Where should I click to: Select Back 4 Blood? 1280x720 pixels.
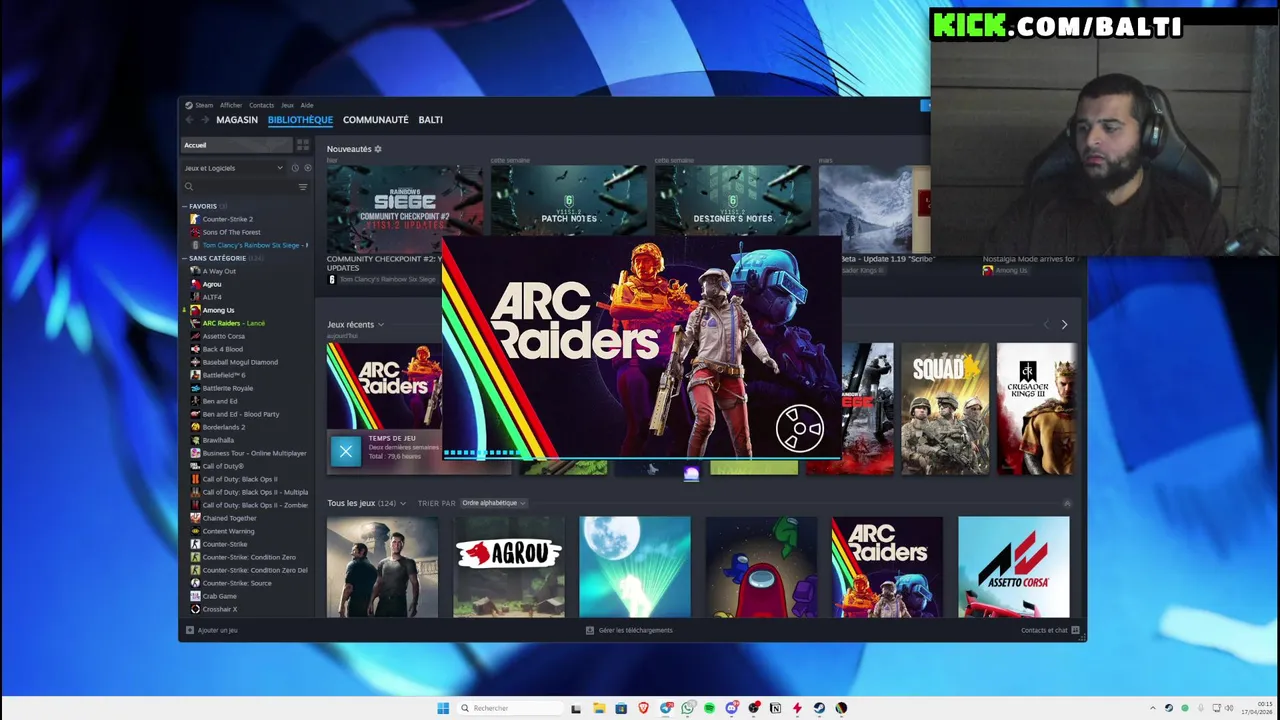coord(222,349)
